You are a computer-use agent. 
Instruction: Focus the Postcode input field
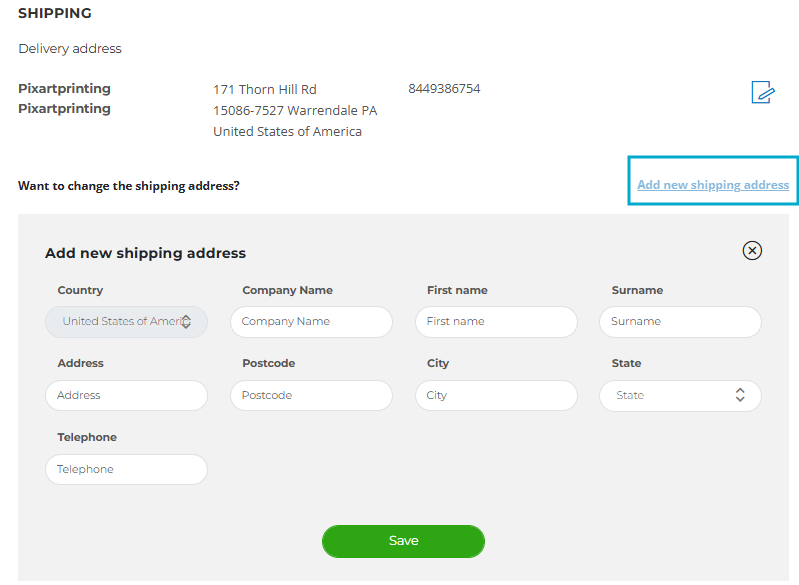click(x=311, y=395)
